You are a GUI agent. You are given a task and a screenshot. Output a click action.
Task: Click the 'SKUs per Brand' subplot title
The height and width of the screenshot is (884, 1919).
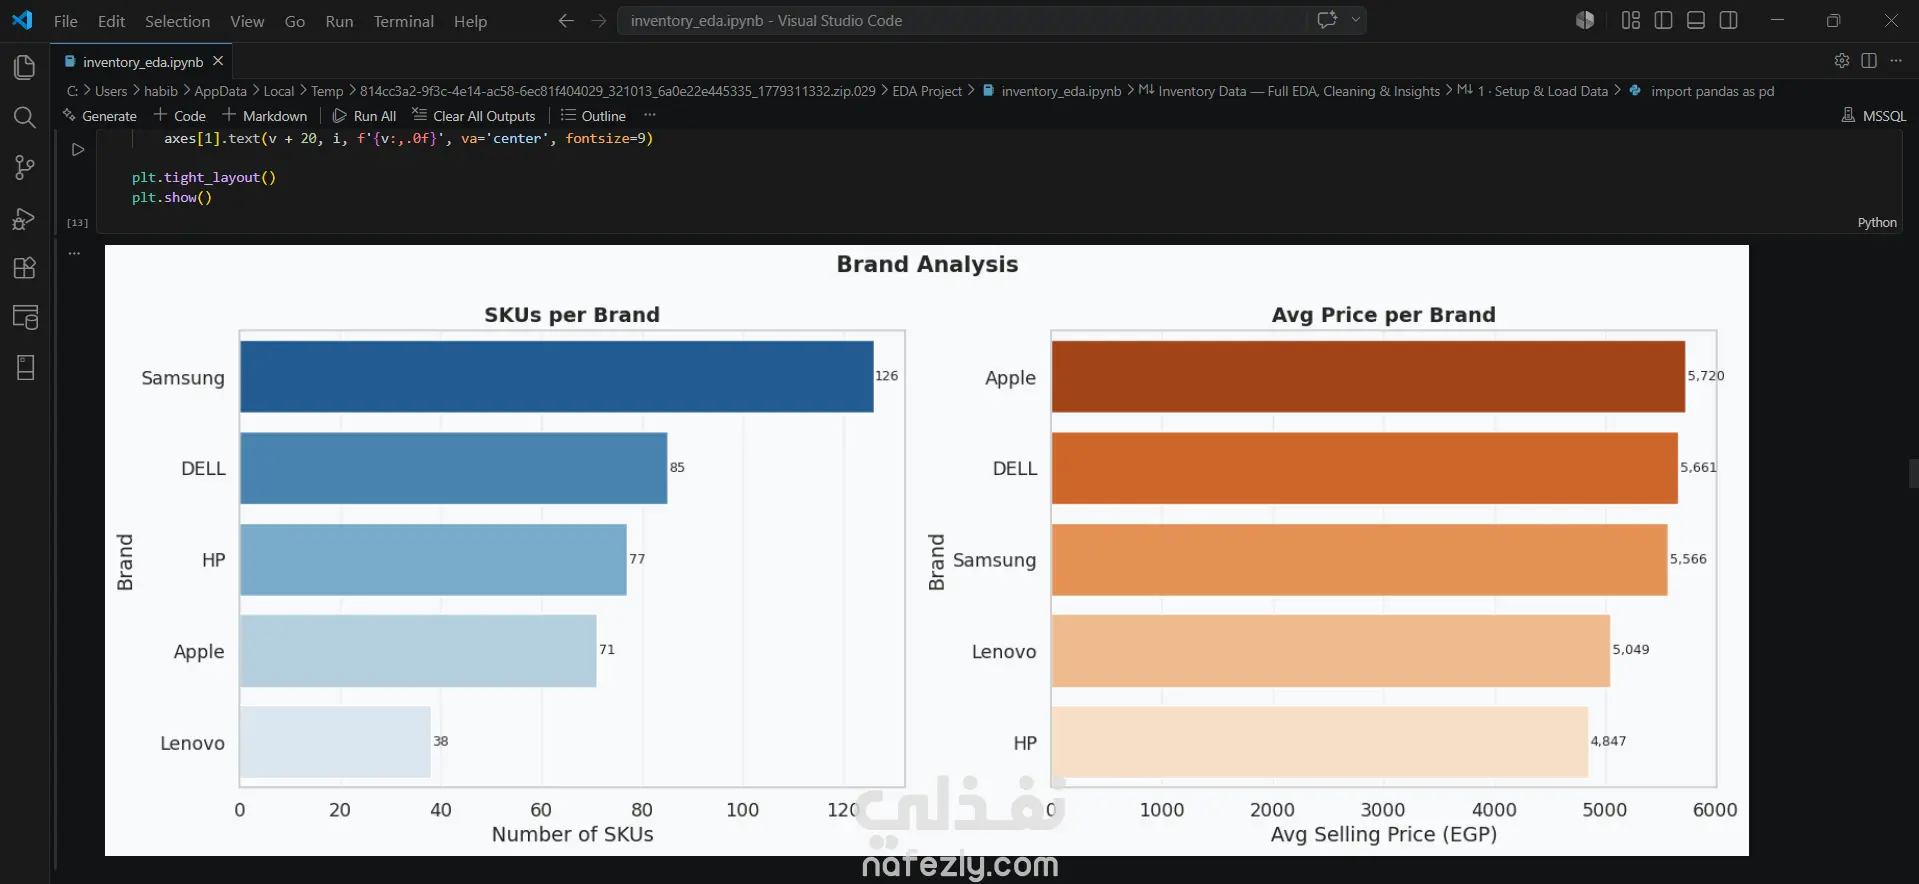coord(572,315)
